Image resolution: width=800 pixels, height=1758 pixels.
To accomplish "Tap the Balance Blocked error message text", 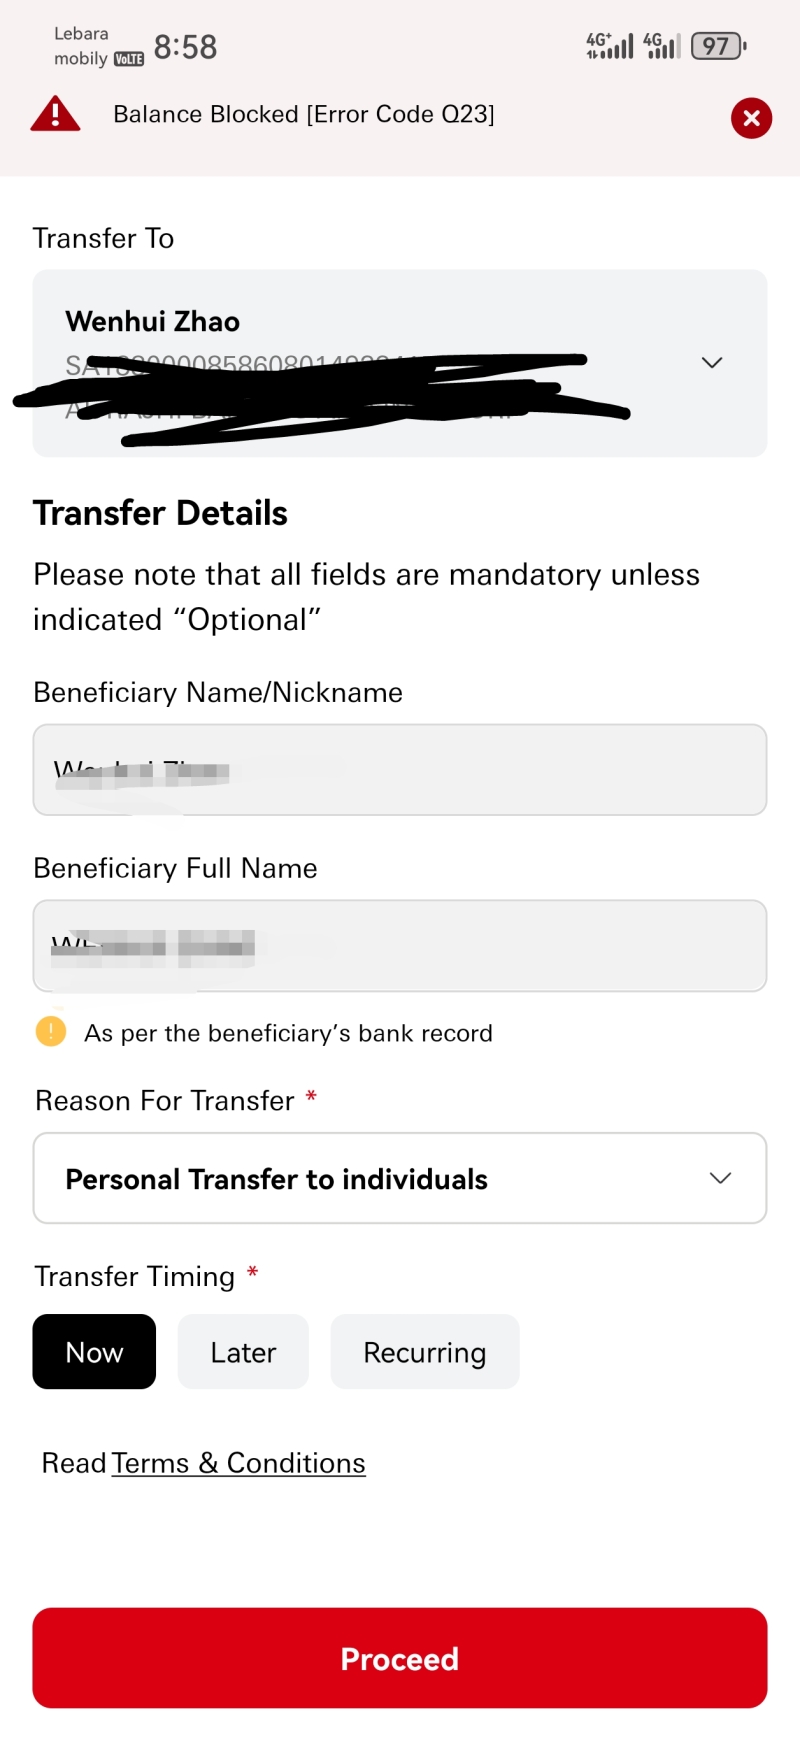I will (x=304, y=114).
